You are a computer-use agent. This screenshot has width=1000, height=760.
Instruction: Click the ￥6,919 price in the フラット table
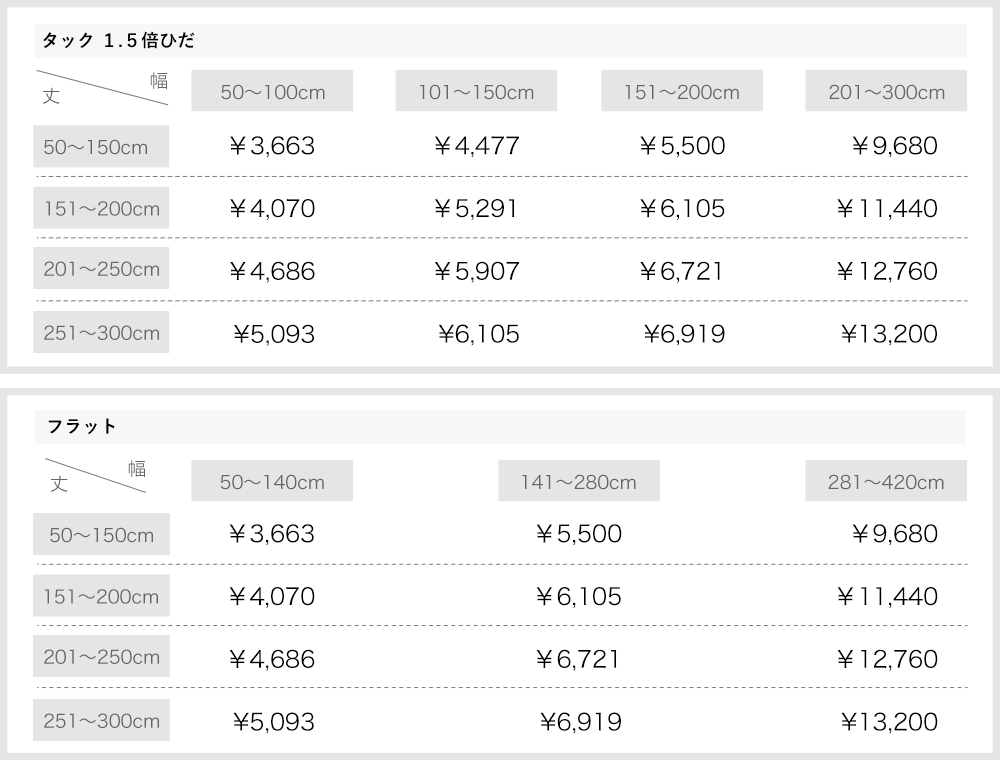[580, 722]
